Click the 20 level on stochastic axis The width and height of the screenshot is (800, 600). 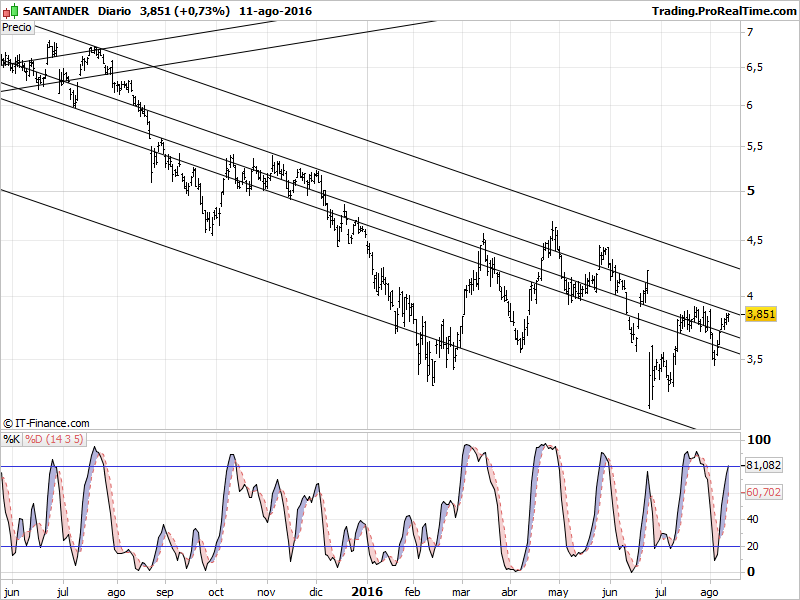[754, 546]
